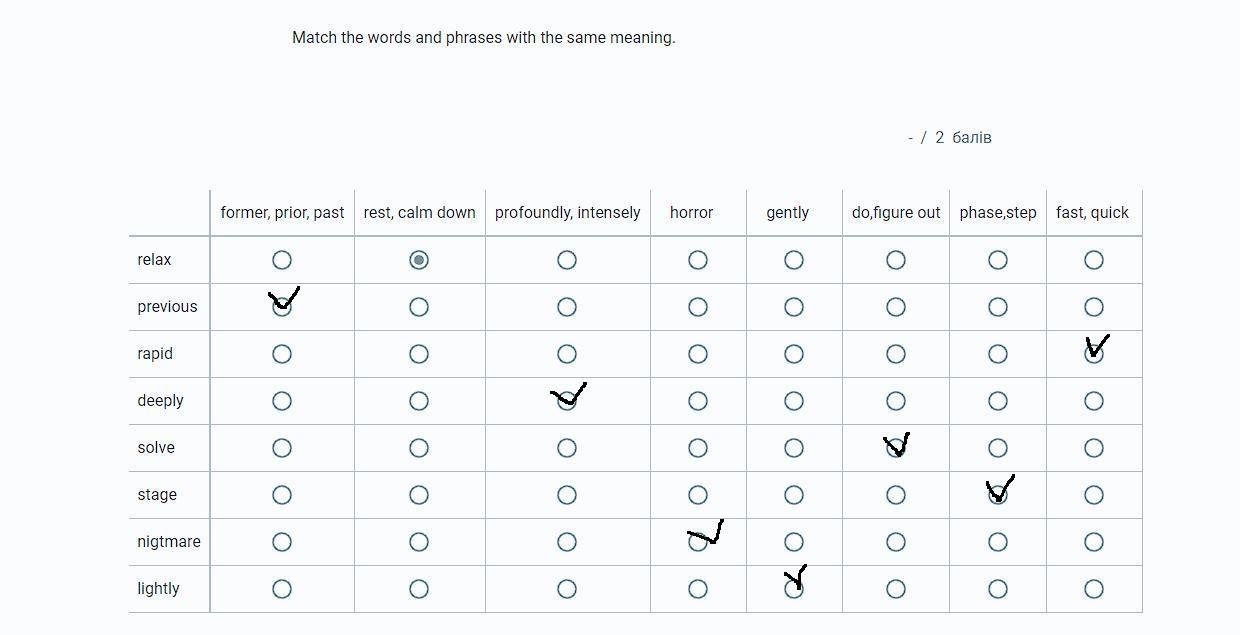
Task: Select 'horror' option in relax row
Action: [x=698, y=260]
